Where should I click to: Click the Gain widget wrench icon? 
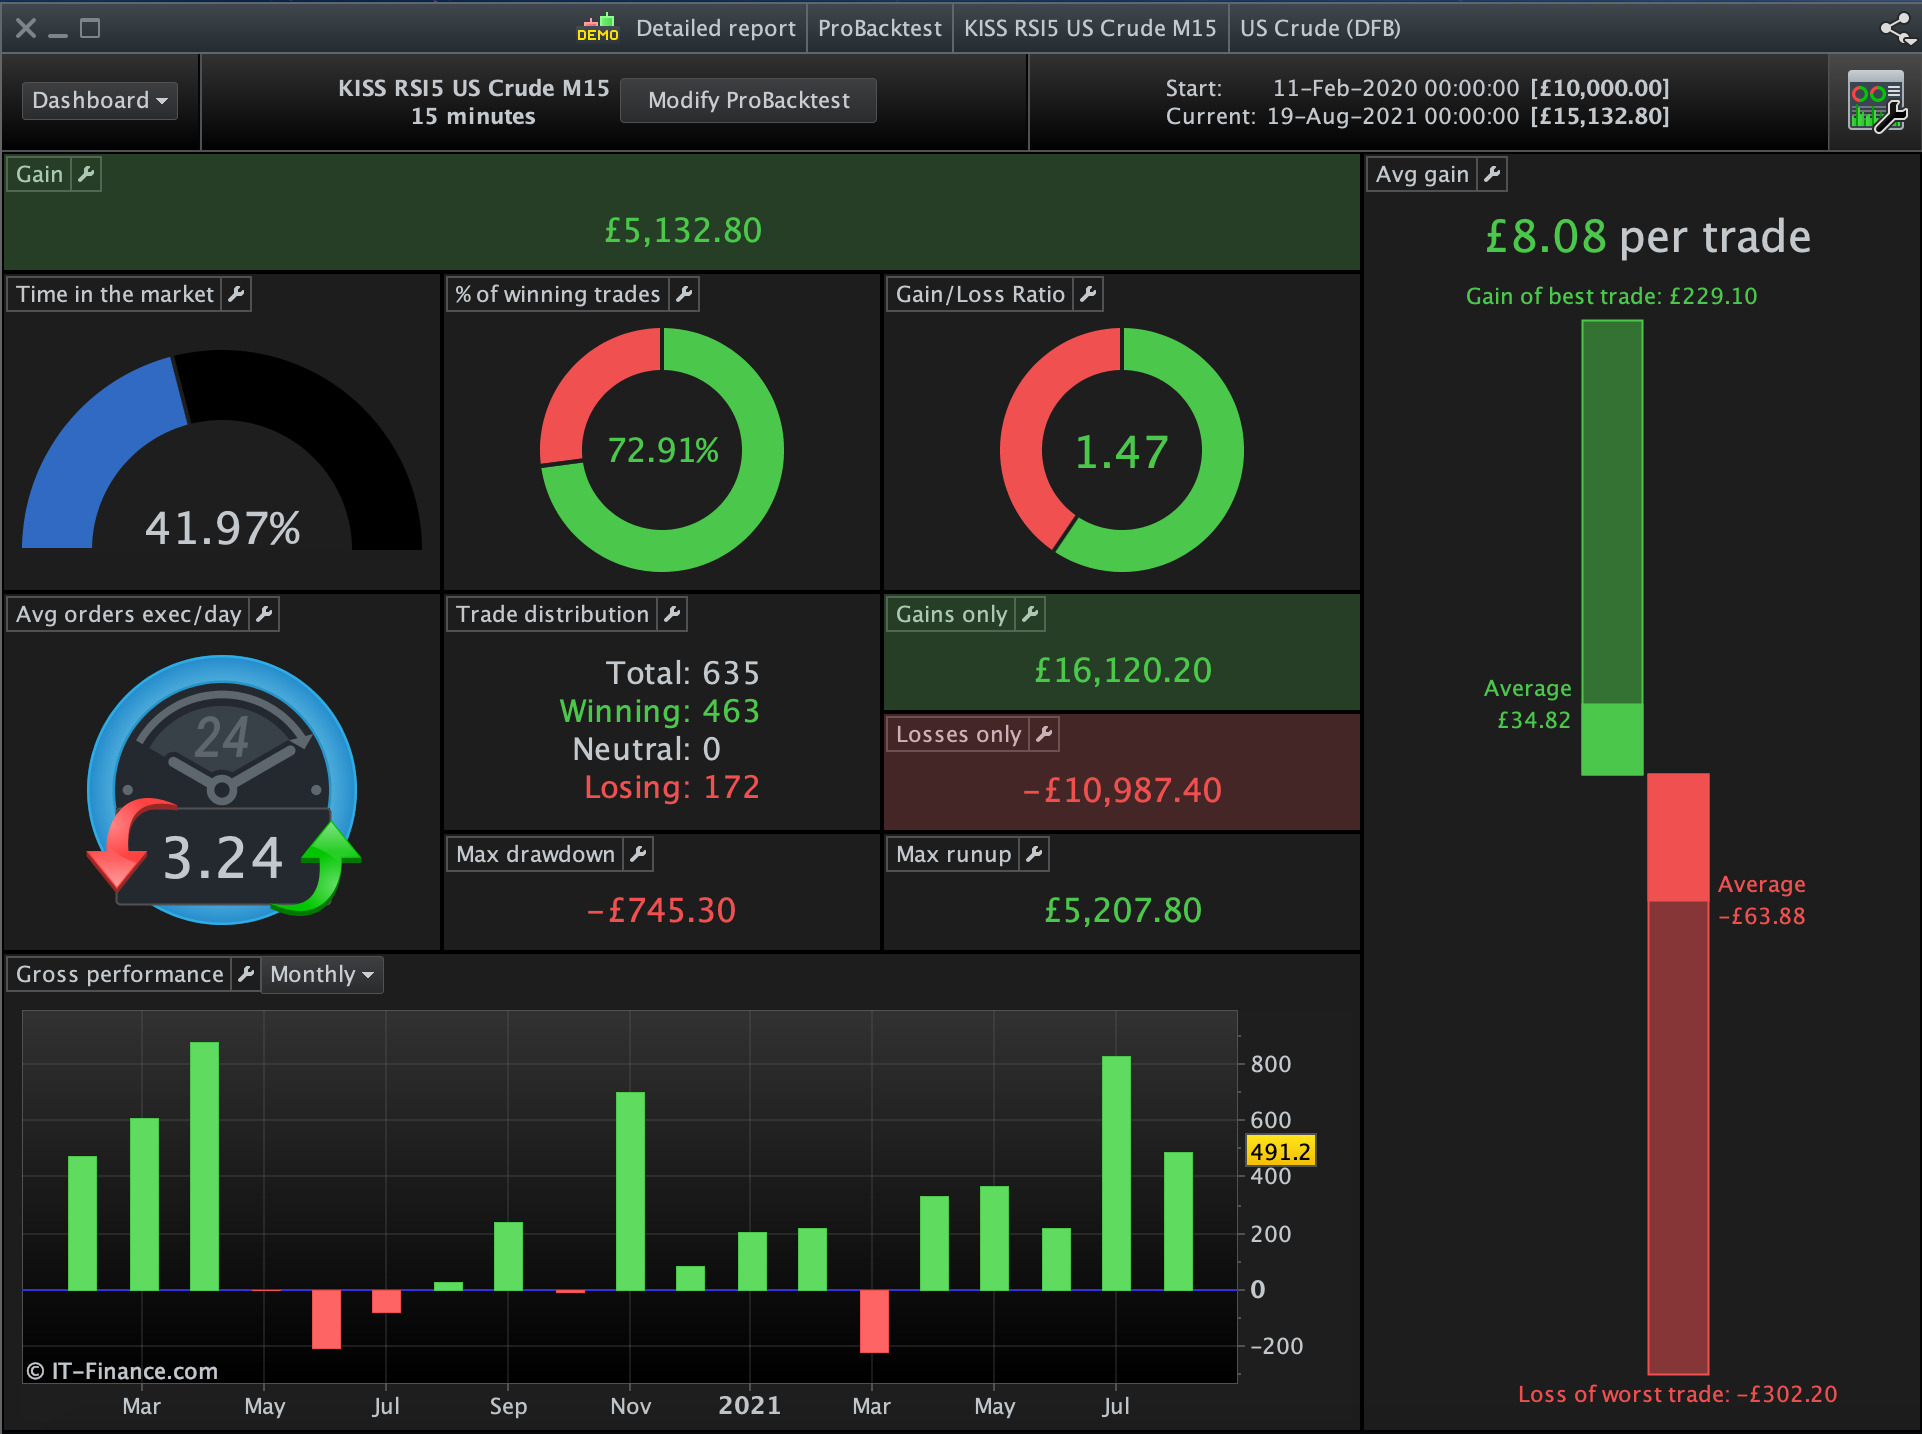[x=86, y=174]
